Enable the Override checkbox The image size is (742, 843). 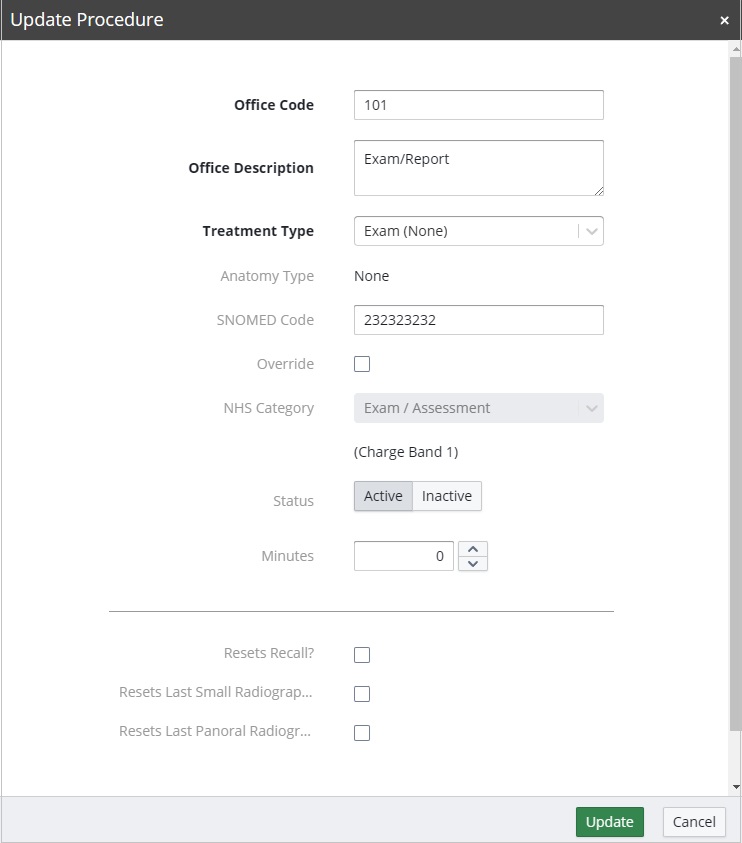pos(362,364)
